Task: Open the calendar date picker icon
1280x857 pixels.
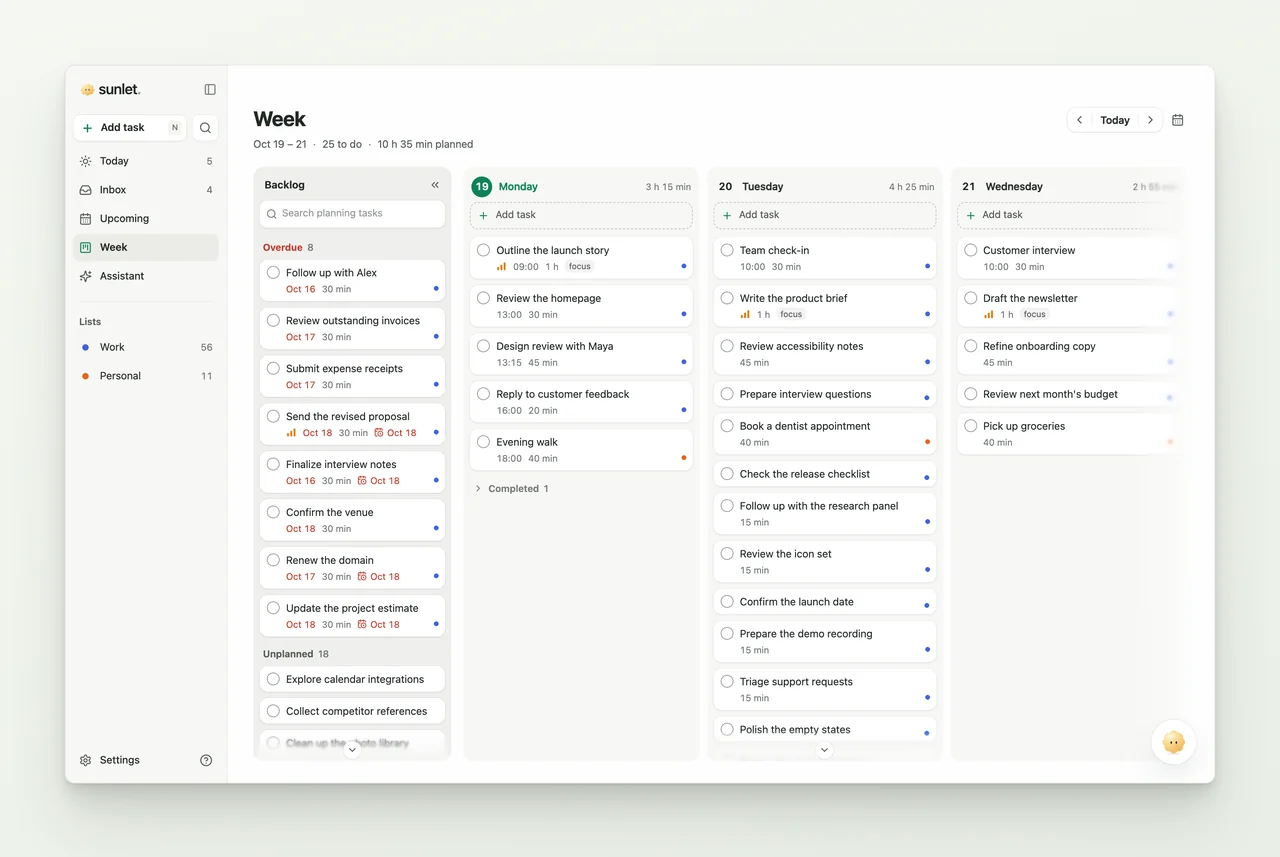Action: [x=1177, y=120]
